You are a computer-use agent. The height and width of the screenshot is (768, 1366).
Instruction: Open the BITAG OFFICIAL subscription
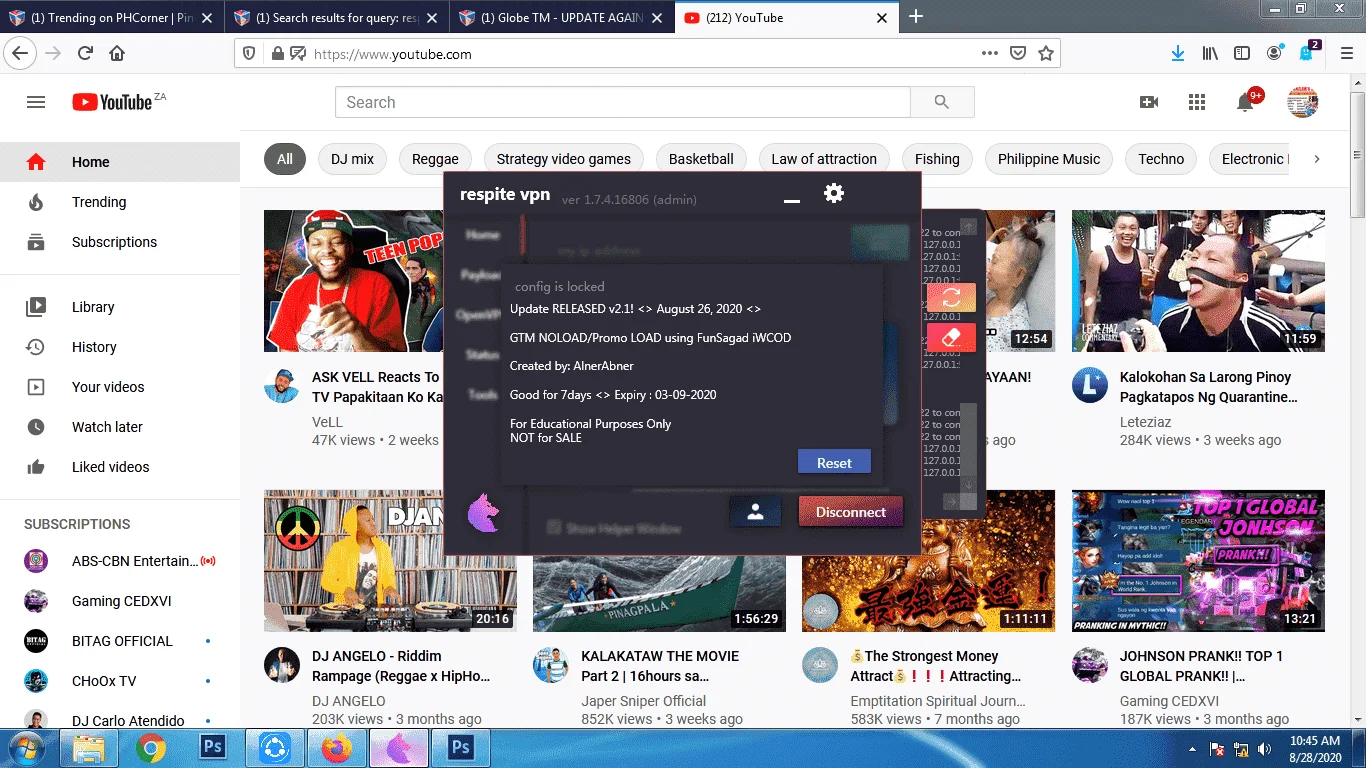coord(120,641)
